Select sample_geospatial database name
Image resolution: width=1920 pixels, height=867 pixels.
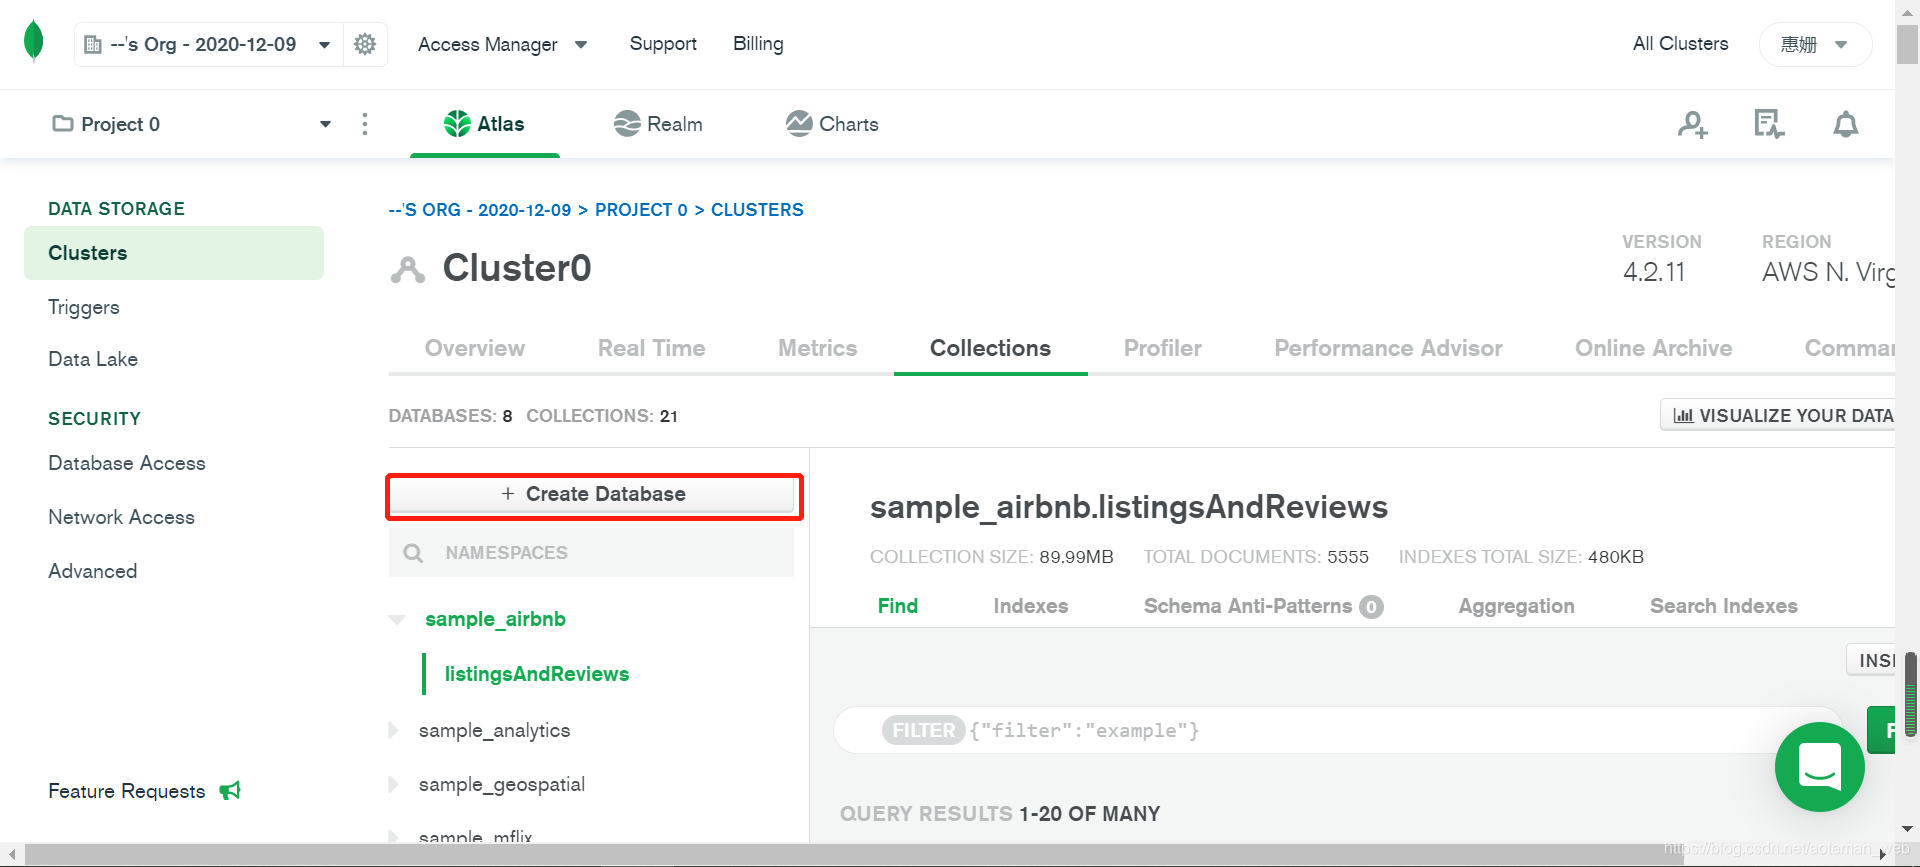[502, 785]
